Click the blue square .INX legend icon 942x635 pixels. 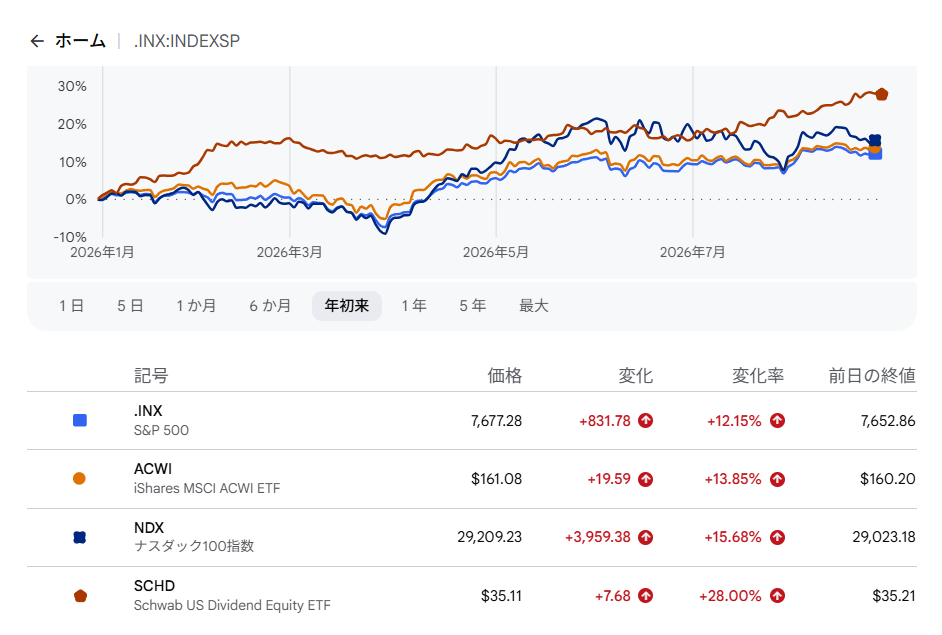79,421
